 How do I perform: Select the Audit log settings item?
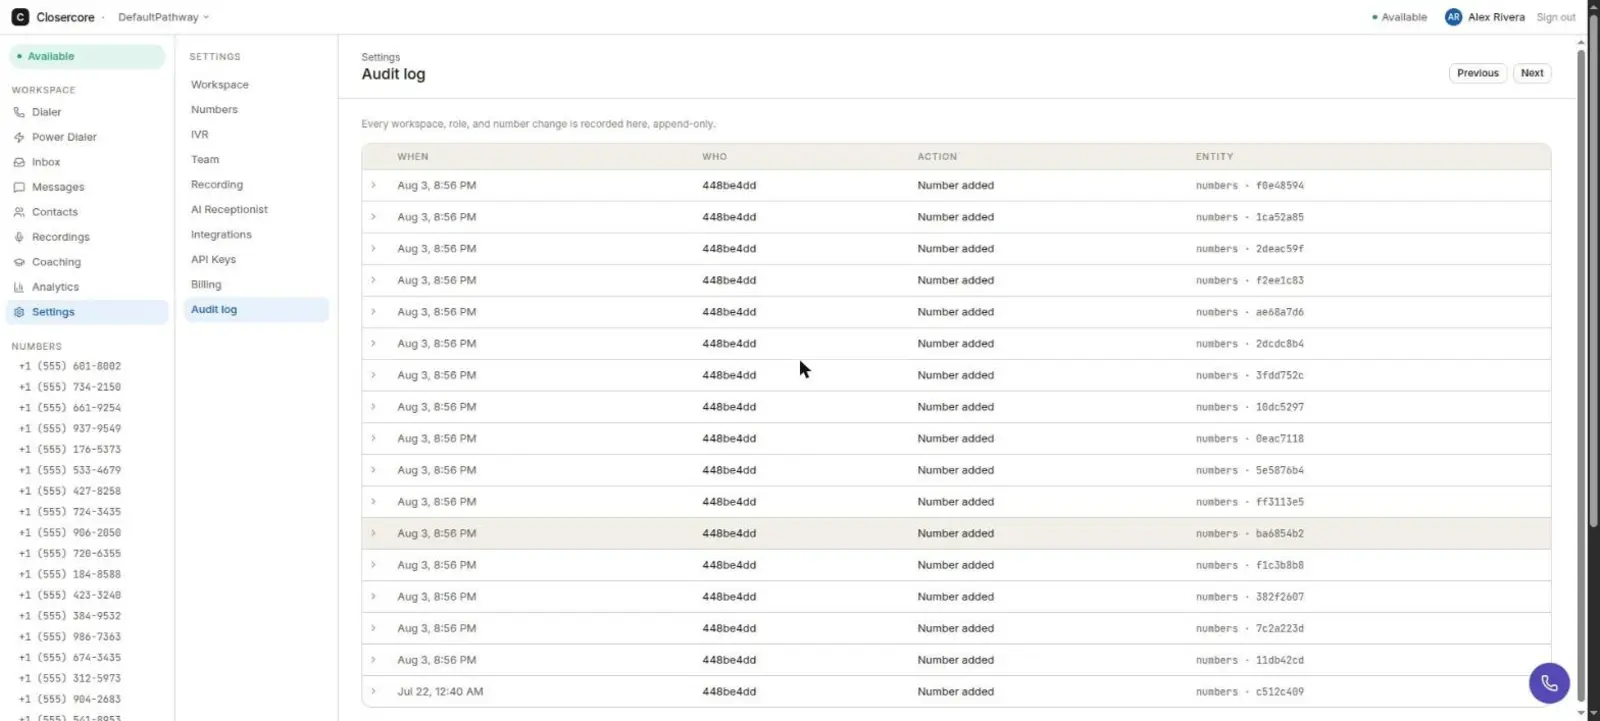[x=256, y=310]
